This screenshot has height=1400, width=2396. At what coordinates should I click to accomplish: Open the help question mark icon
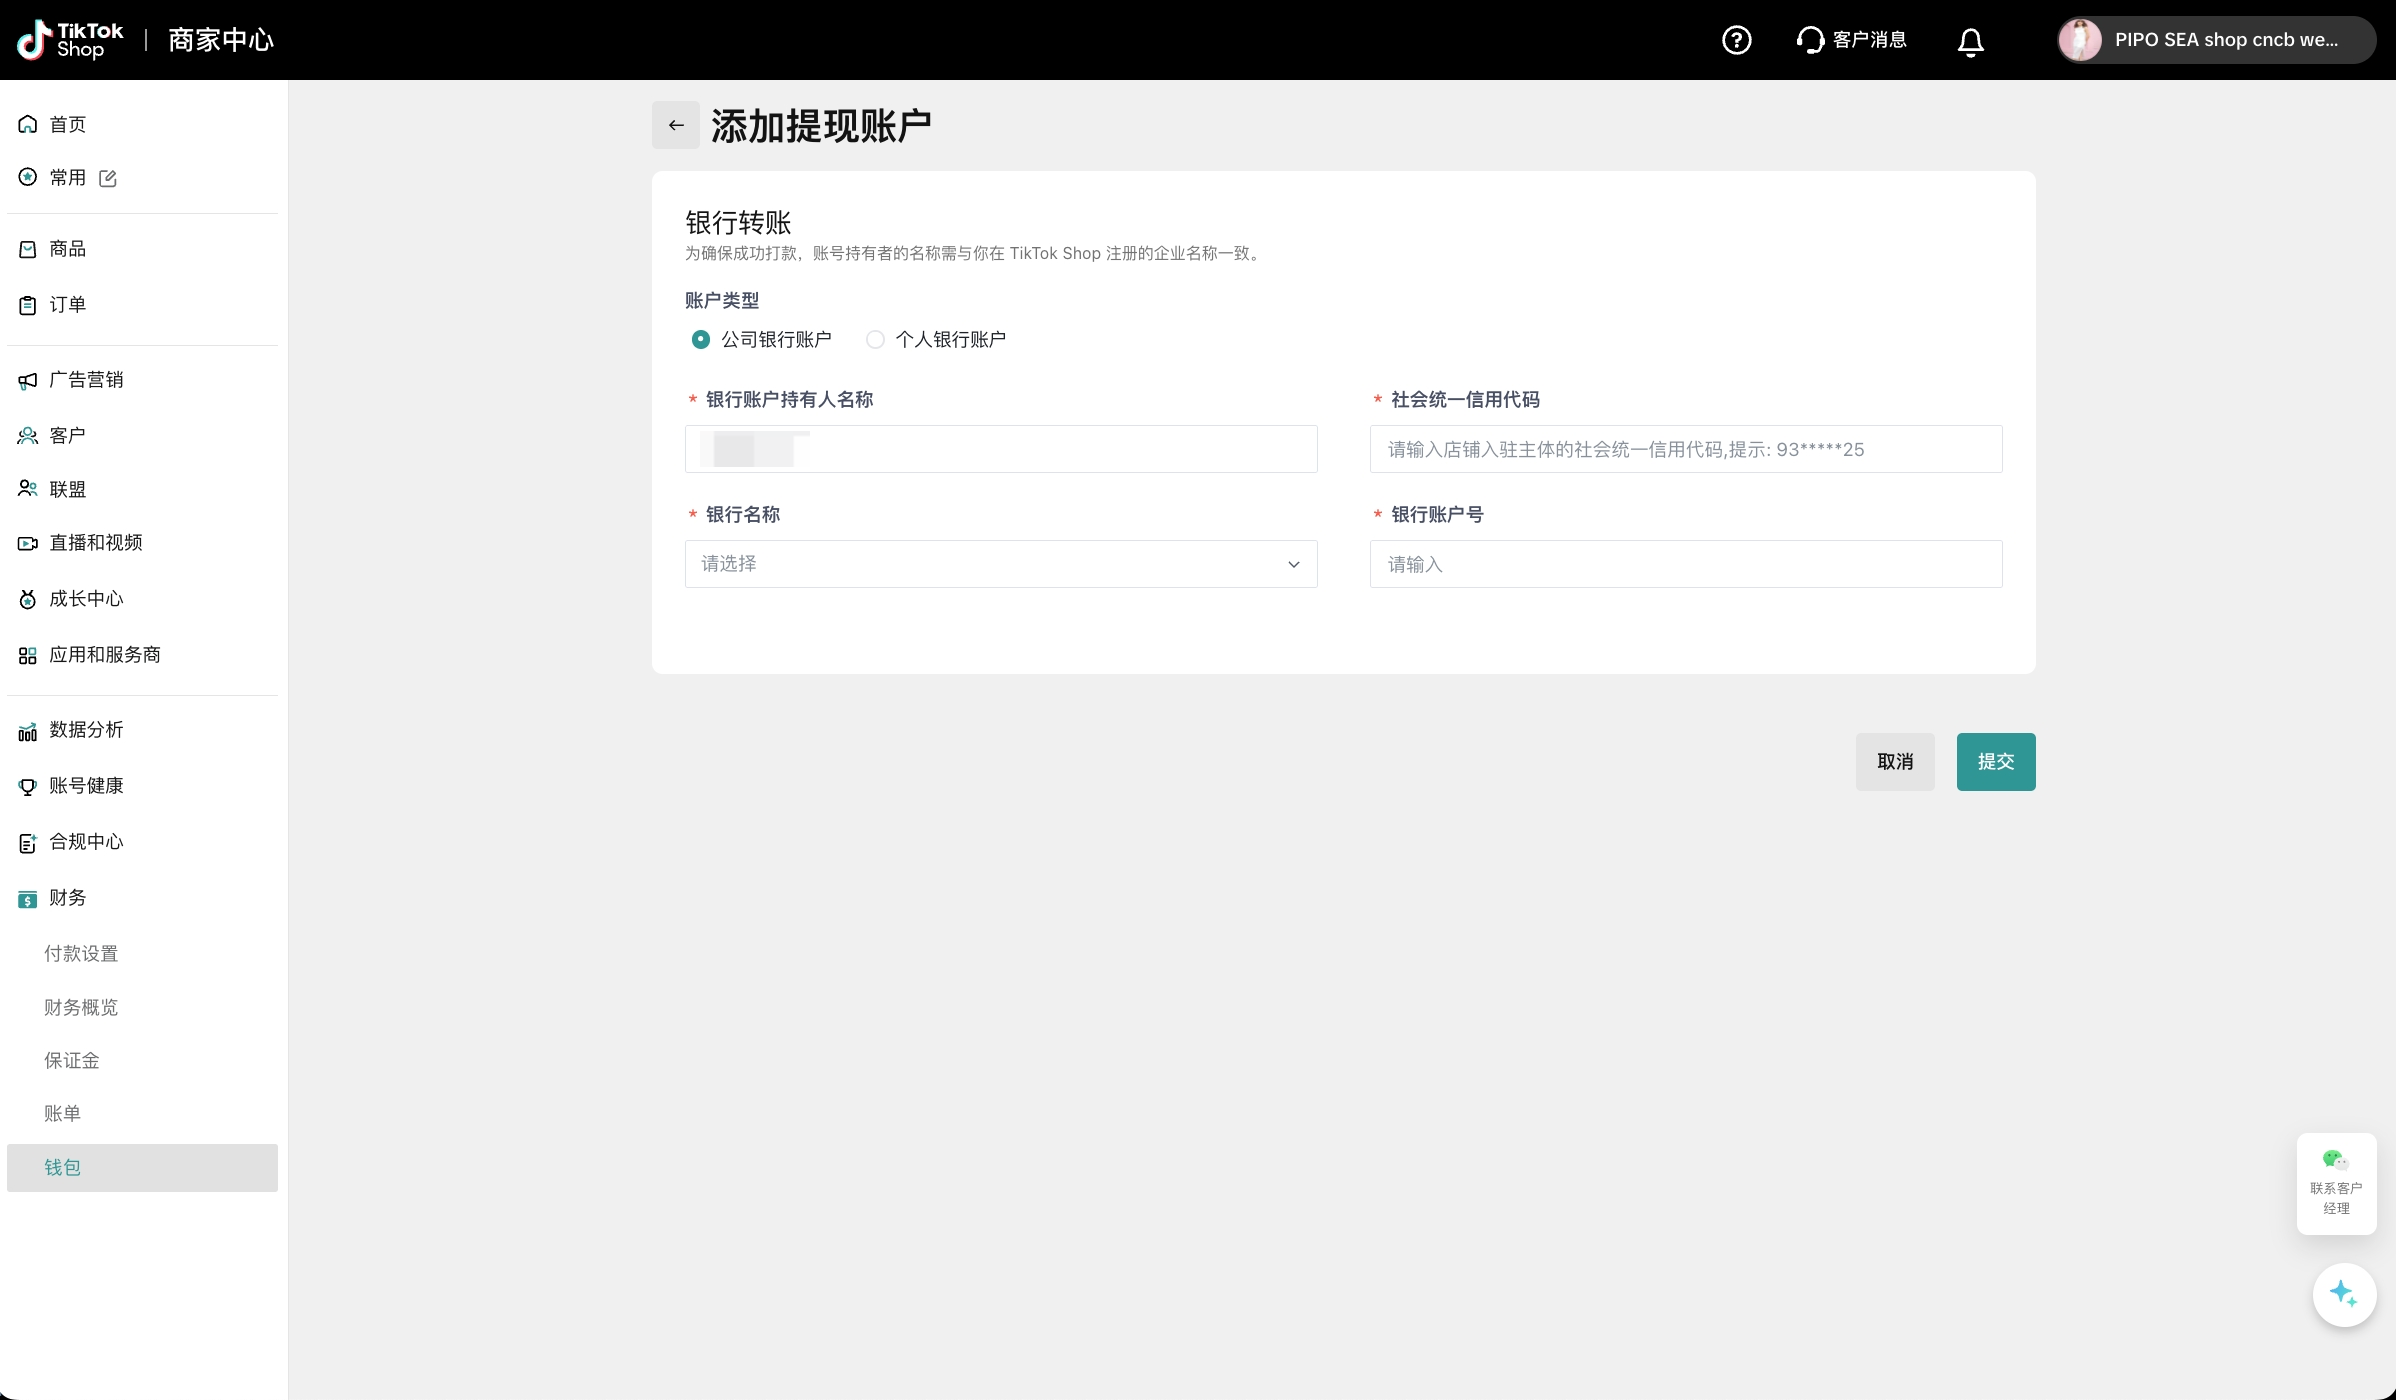coord(1736,40)
